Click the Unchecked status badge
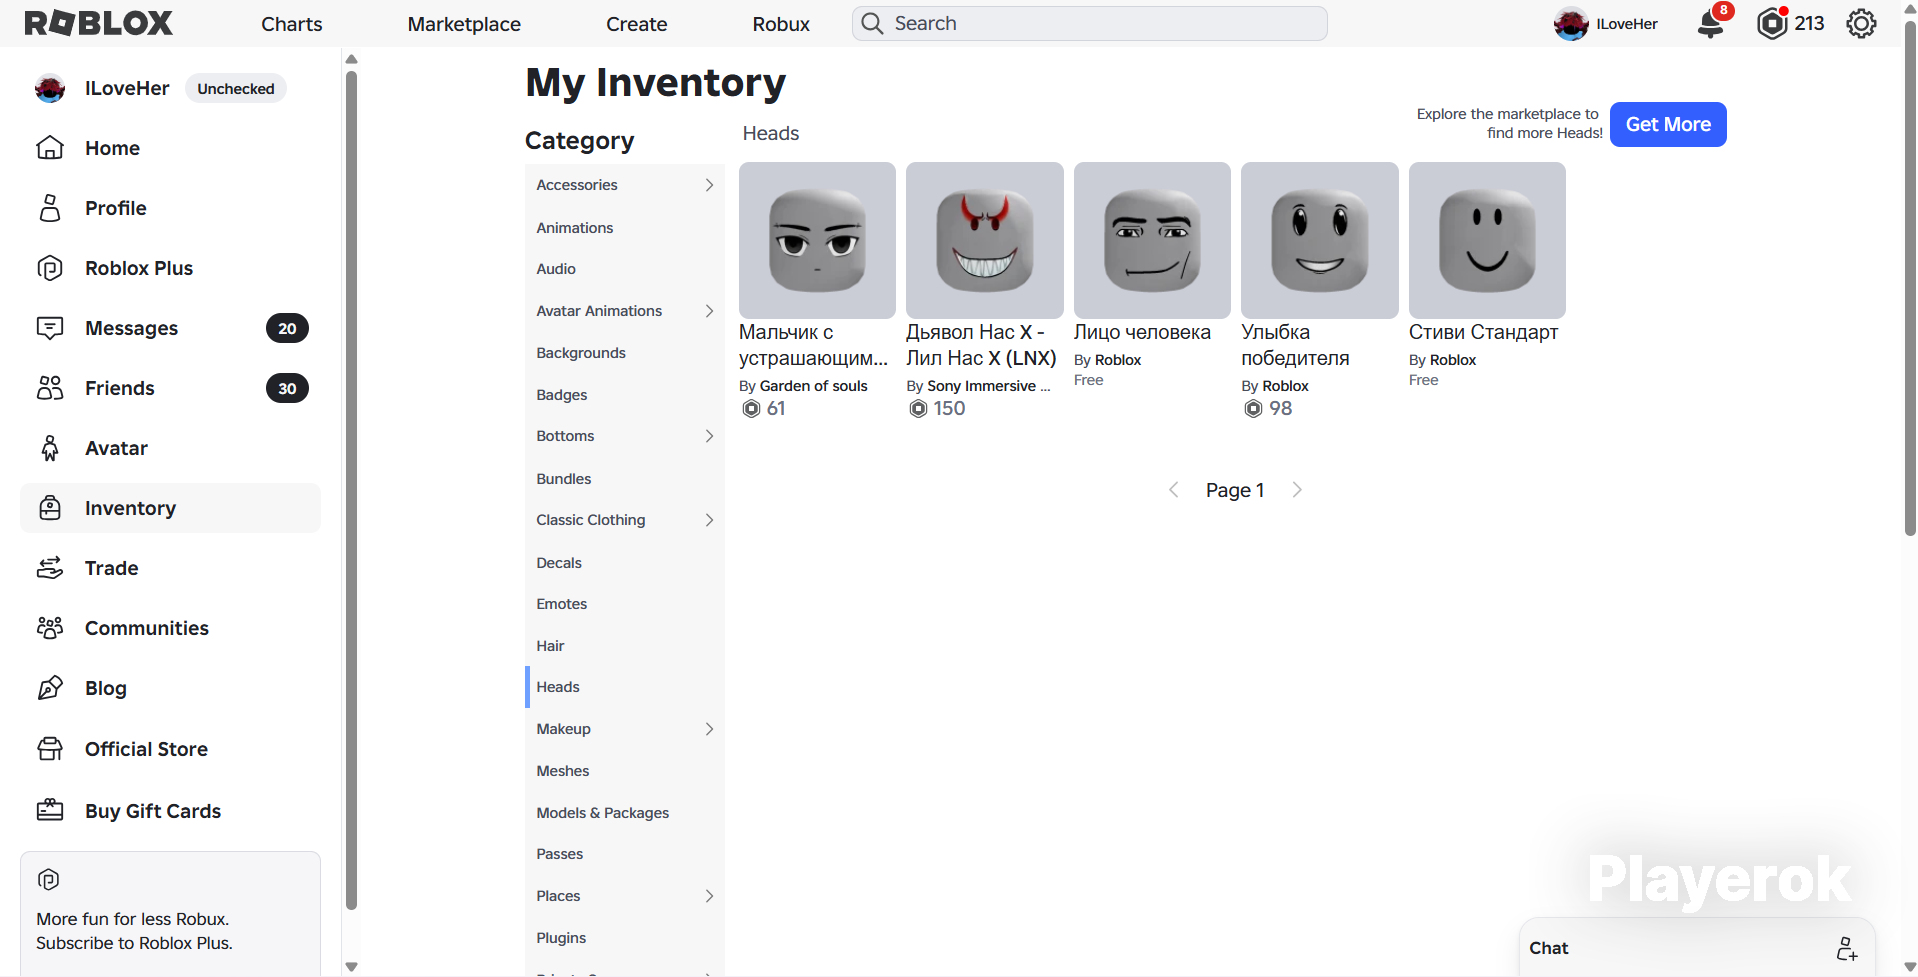Viewport: 1918px width, 977px height. (236, 88)
